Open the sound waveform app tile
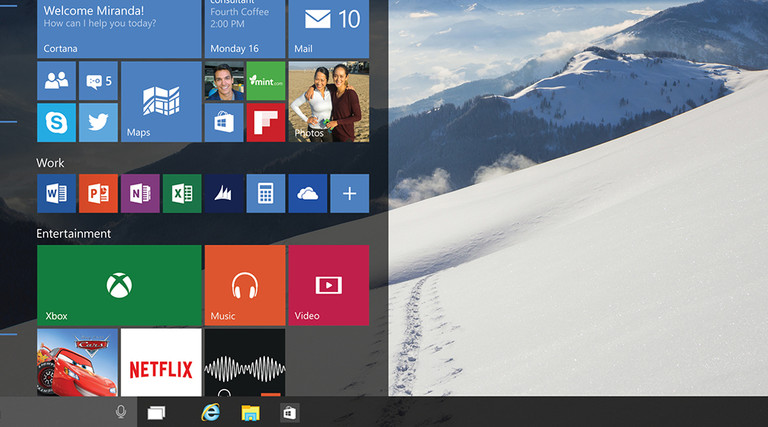Screen dimensions: 768x427 245,362
